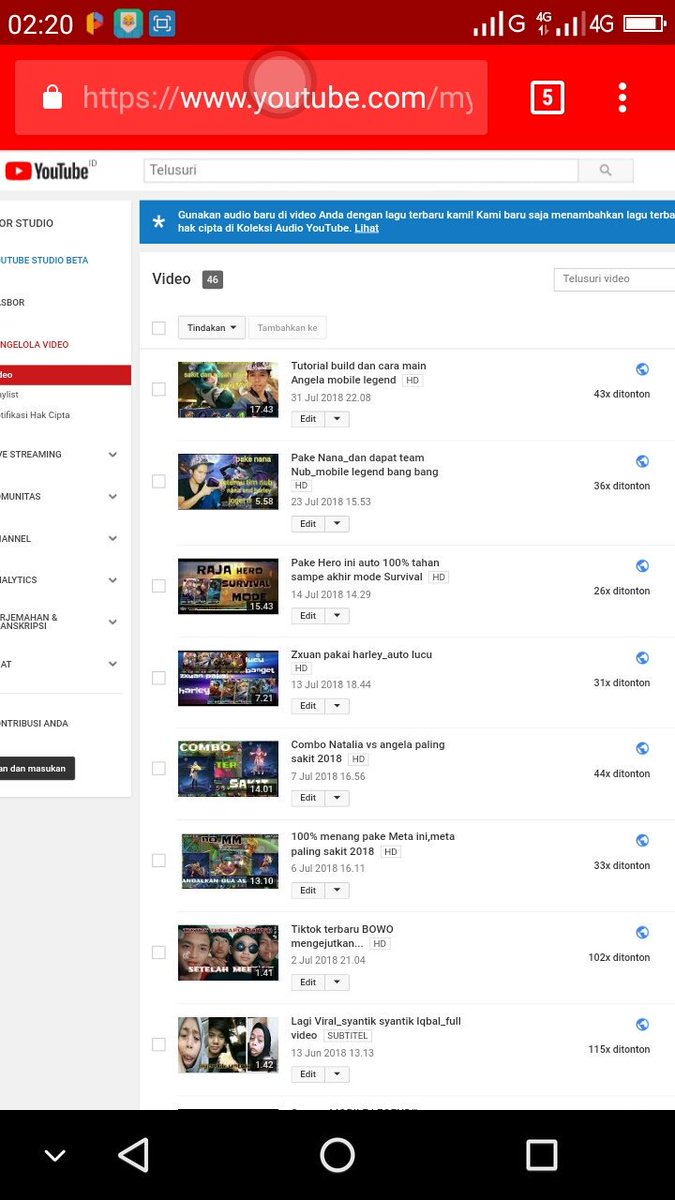675x1200 pixels.
Task: Tap the Android home circle button
Action: (337, 1155)
